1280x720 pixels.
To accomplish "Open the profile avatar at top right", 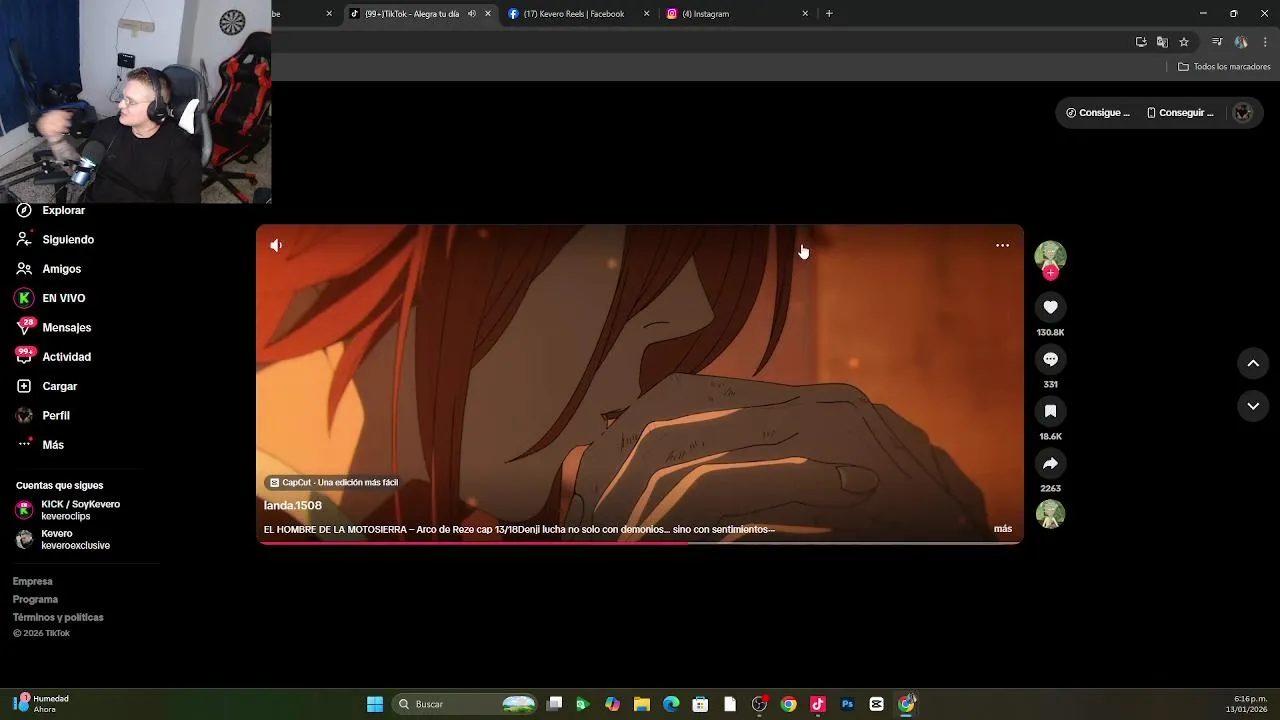I will pos(1243,113).
